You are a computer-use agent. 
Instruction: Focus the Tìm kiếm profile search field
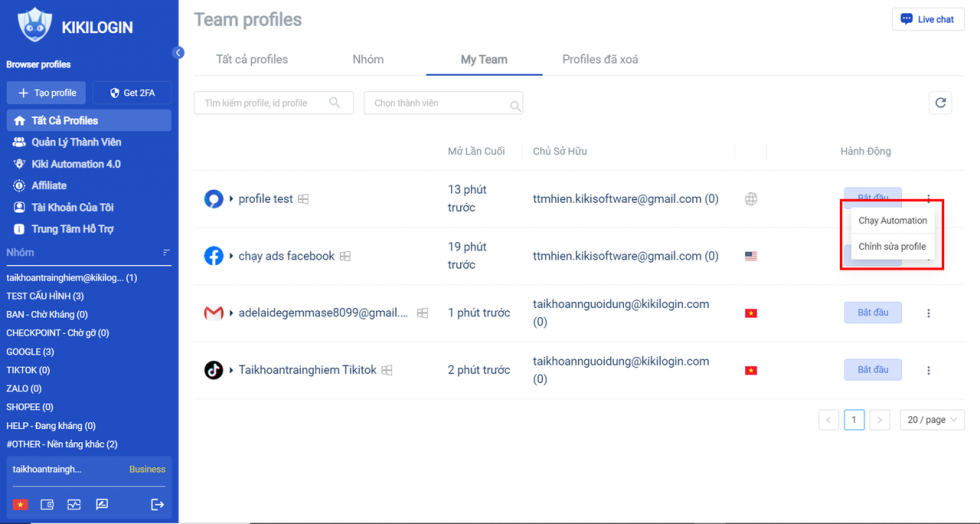pyautogui.click(x=274, y=103)
